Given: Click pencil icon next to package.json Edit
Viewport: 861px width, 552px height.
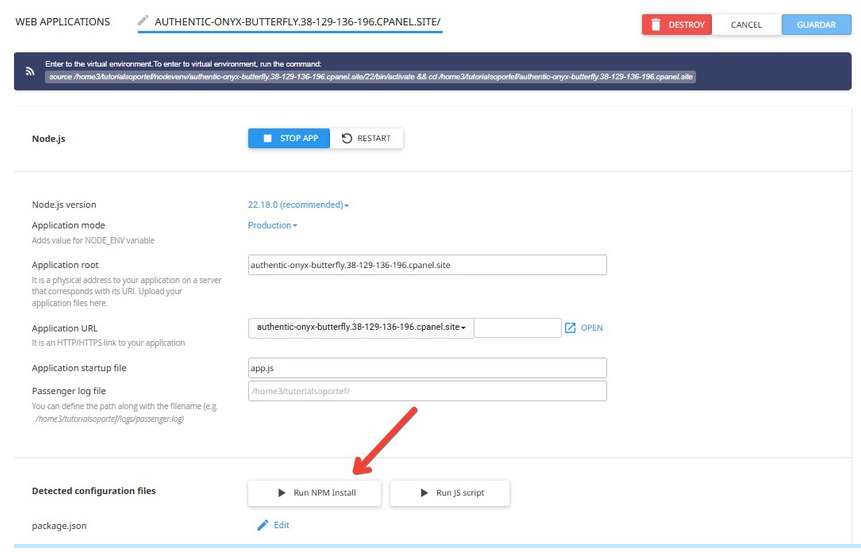Looking at the screenshot, I should tap(262, 525).
